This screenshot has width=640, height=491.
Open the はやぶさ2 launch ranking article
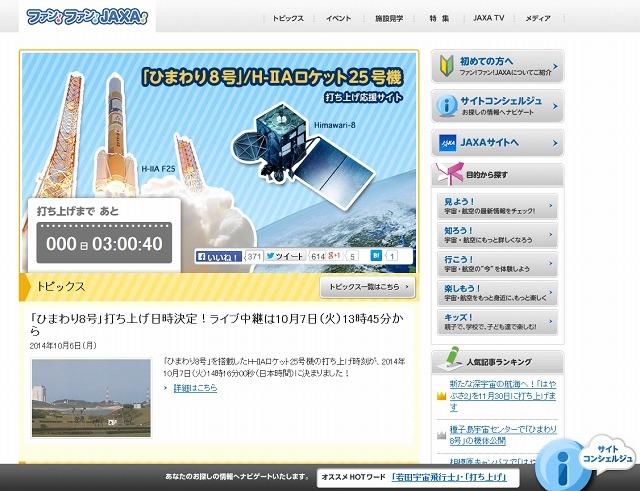[503, 395]
